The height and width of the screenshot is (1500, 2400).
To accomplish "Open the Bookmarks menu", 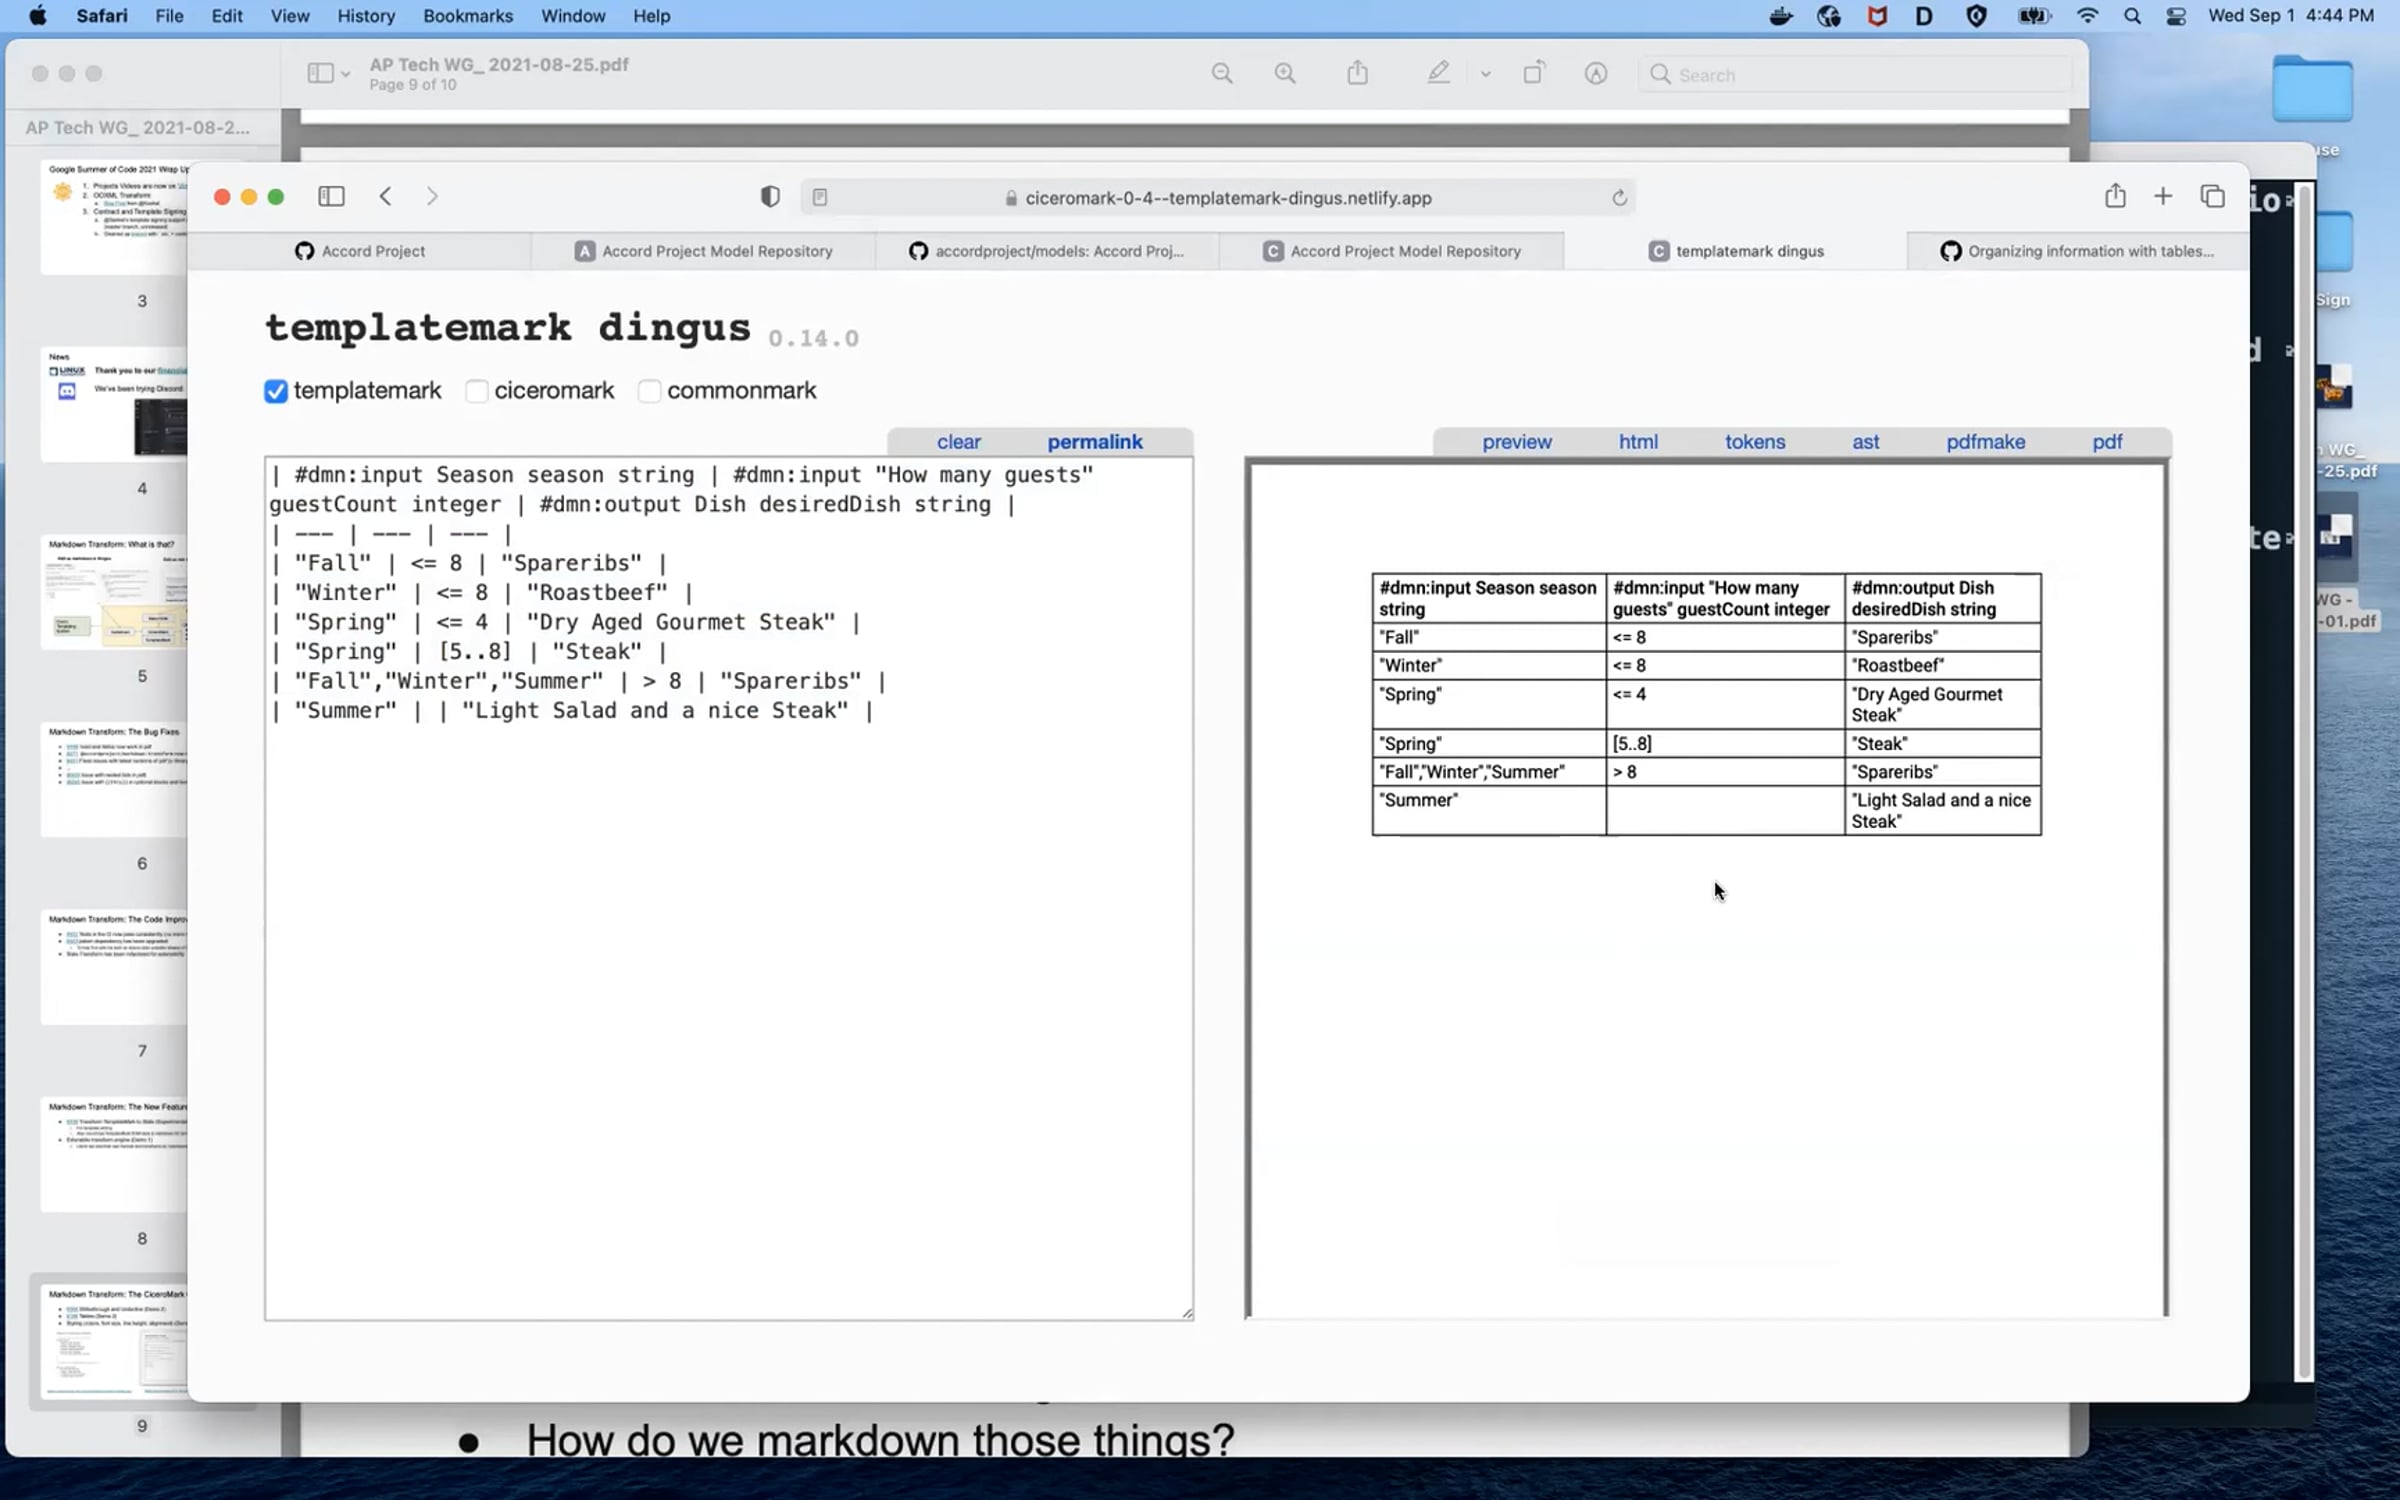I will coord(467,16).
